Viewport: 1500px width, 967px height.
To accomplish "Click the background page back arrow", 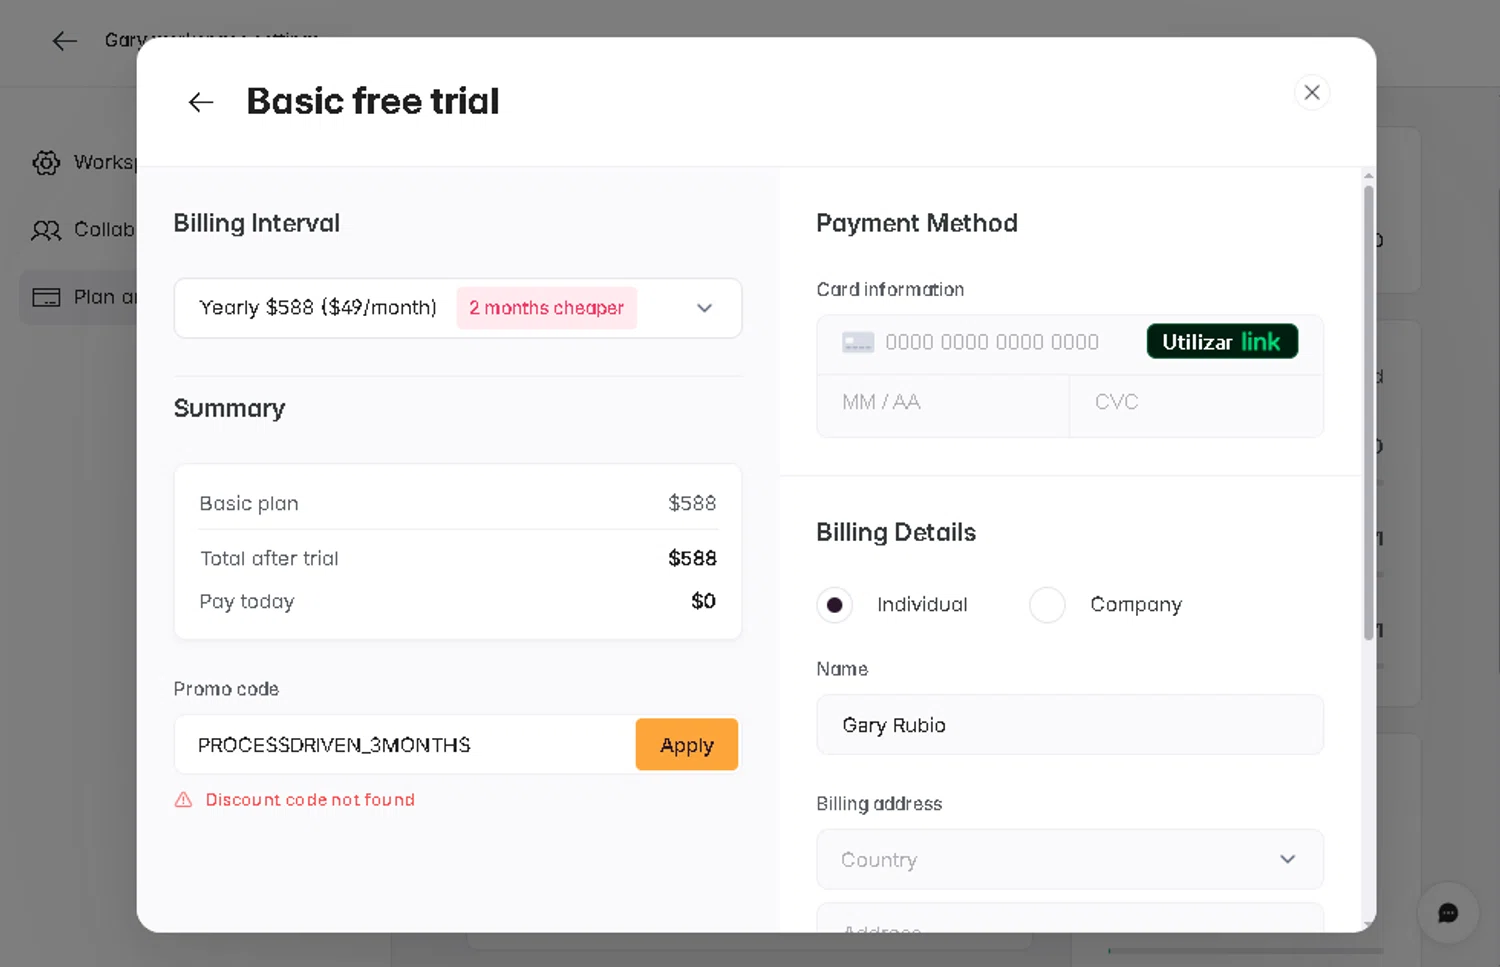I will 65,41.
